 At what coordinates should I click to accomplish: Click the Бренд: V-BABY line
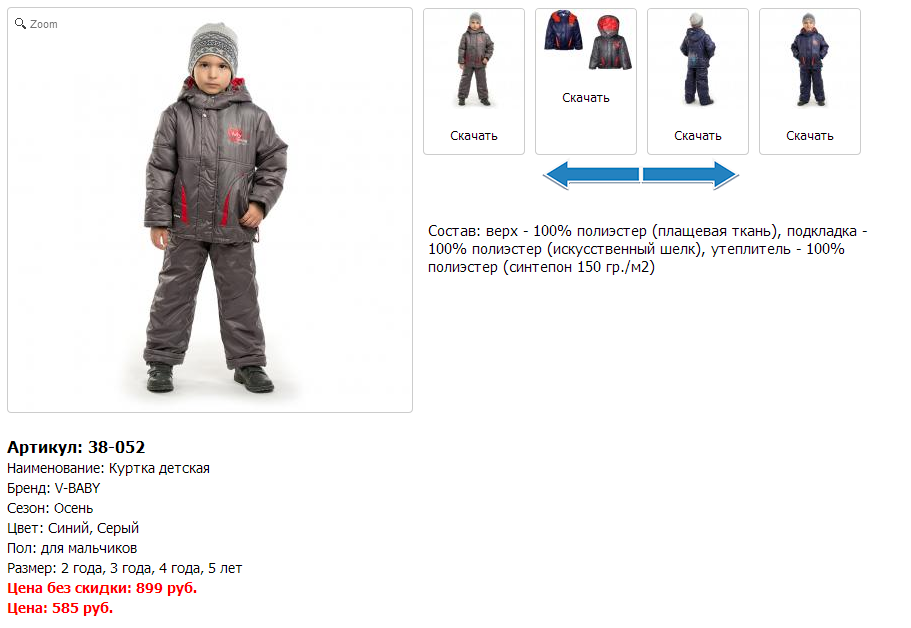tap(53, 488)
